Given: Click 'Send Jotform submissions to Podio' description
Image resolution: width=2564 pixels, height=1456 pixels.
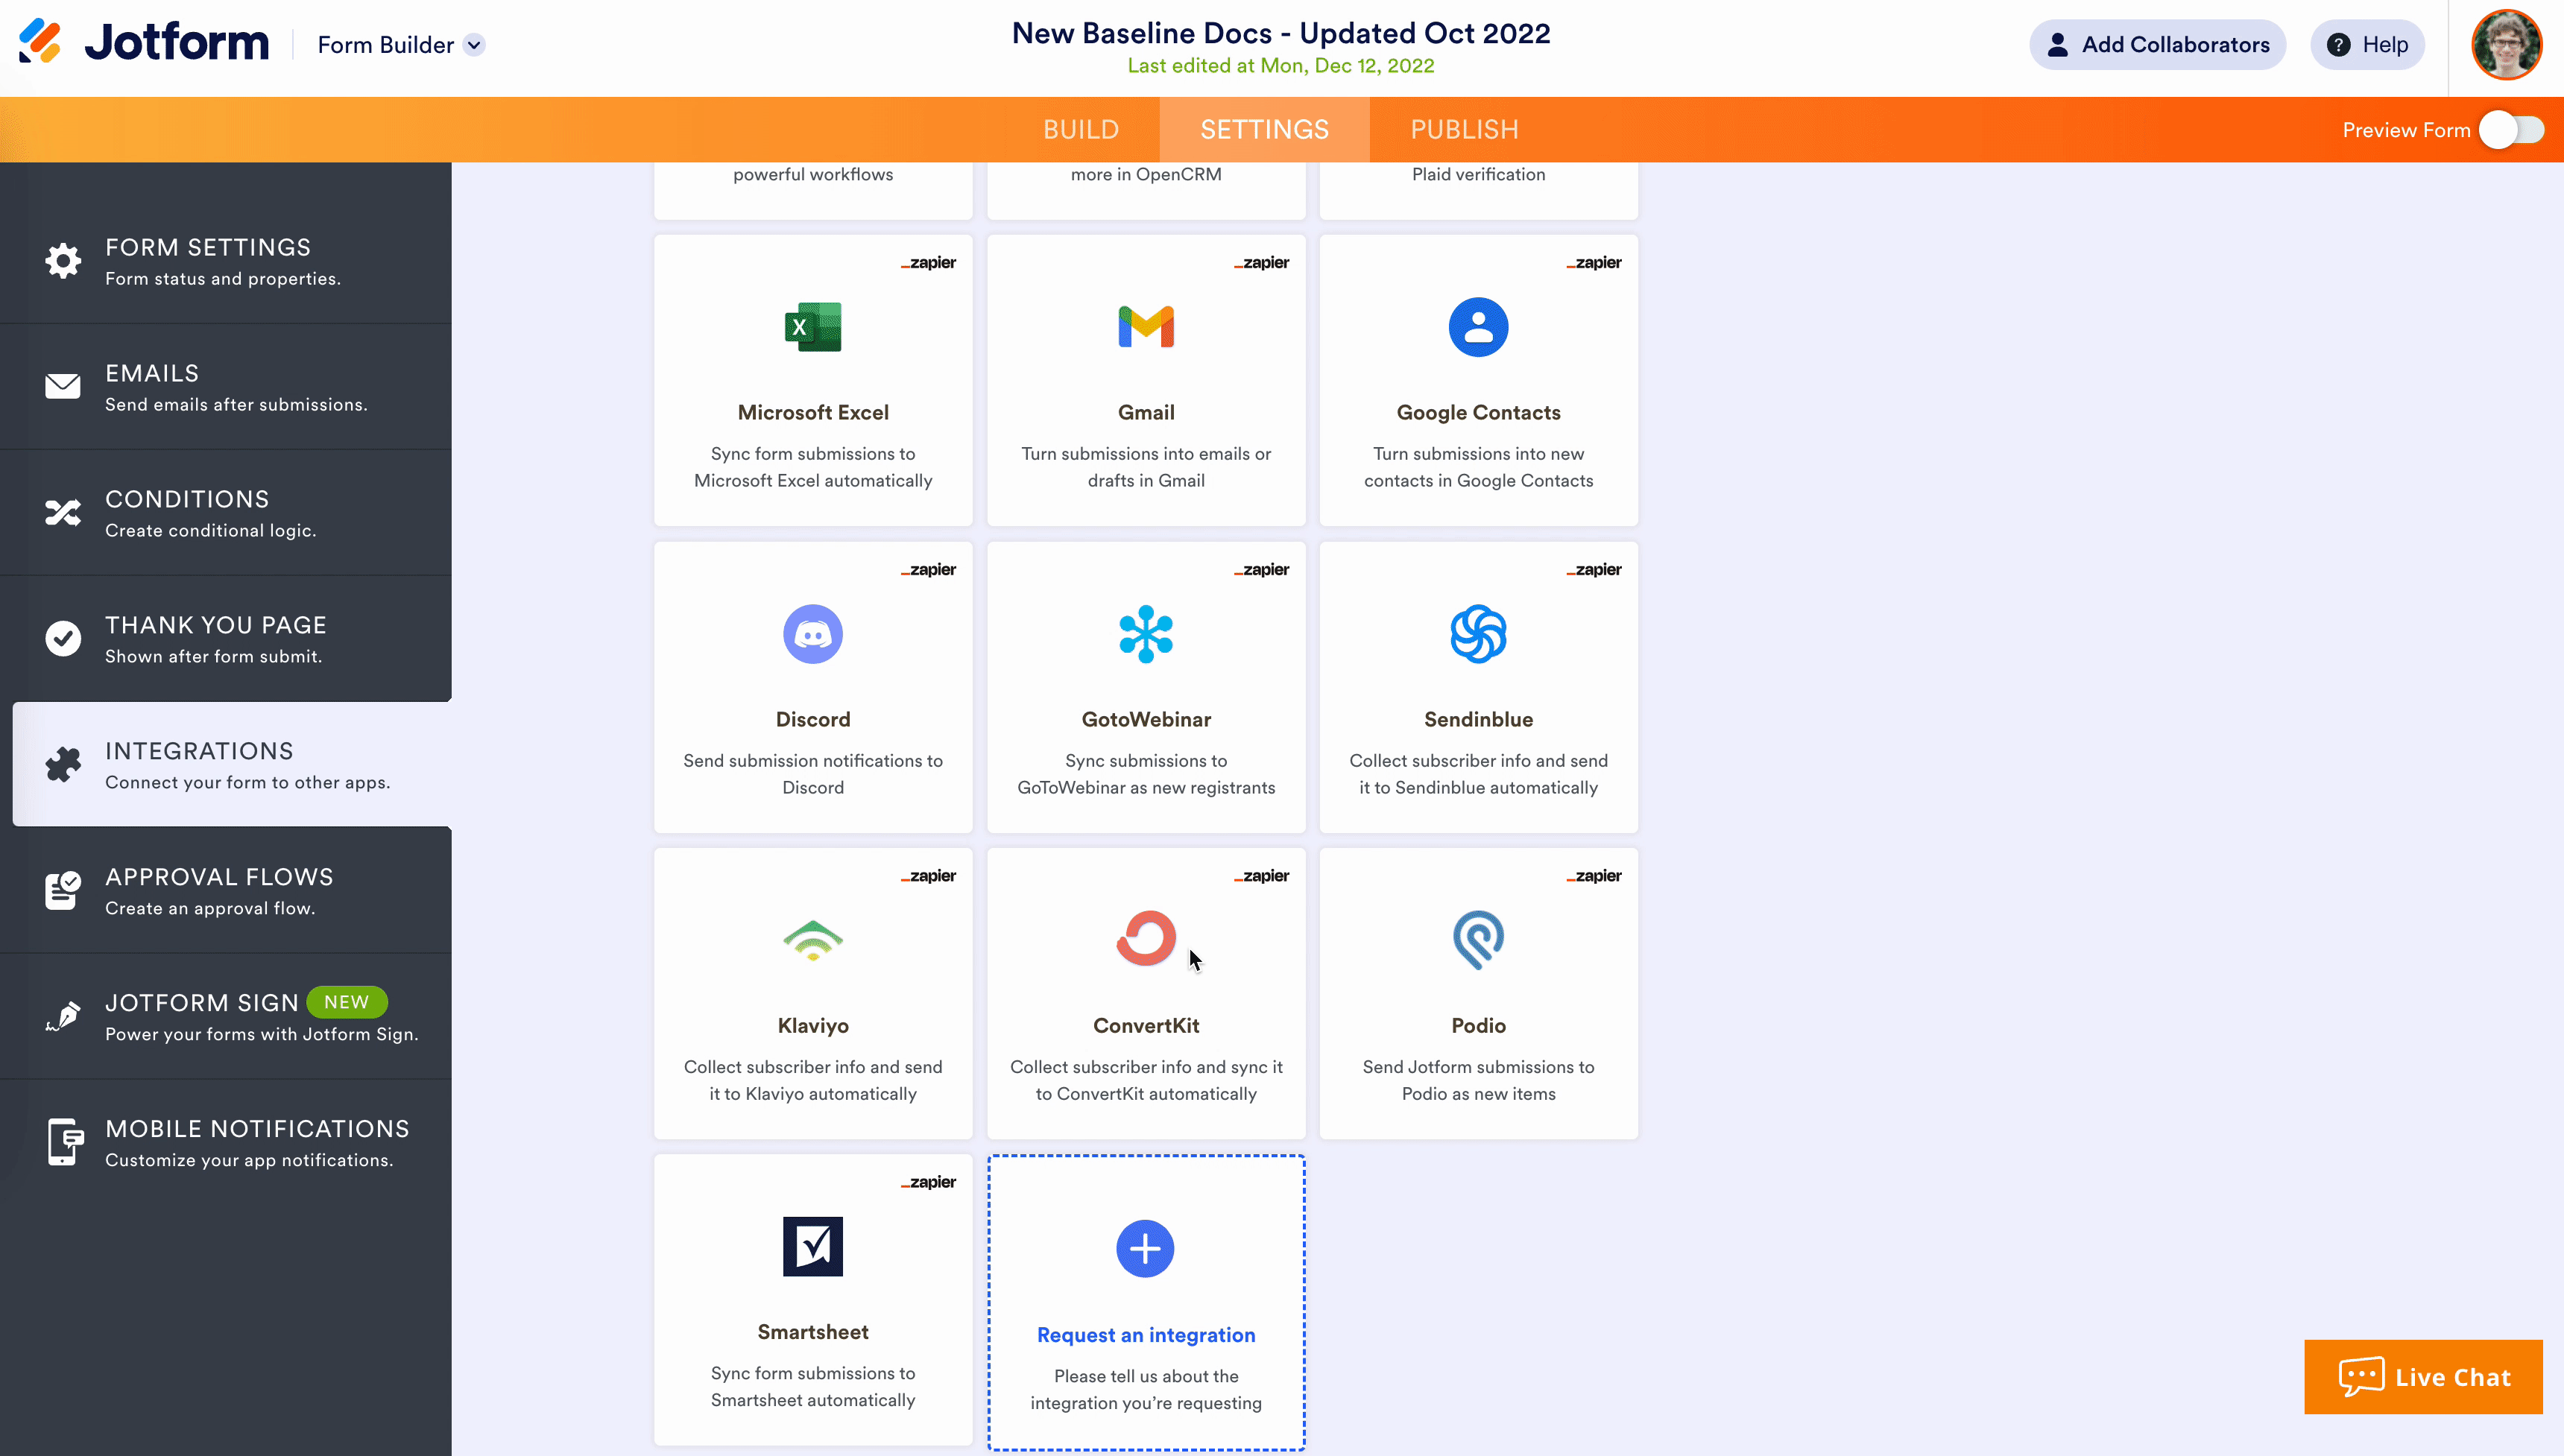Looking at the screenshot, I should tap(1478, 1080).
